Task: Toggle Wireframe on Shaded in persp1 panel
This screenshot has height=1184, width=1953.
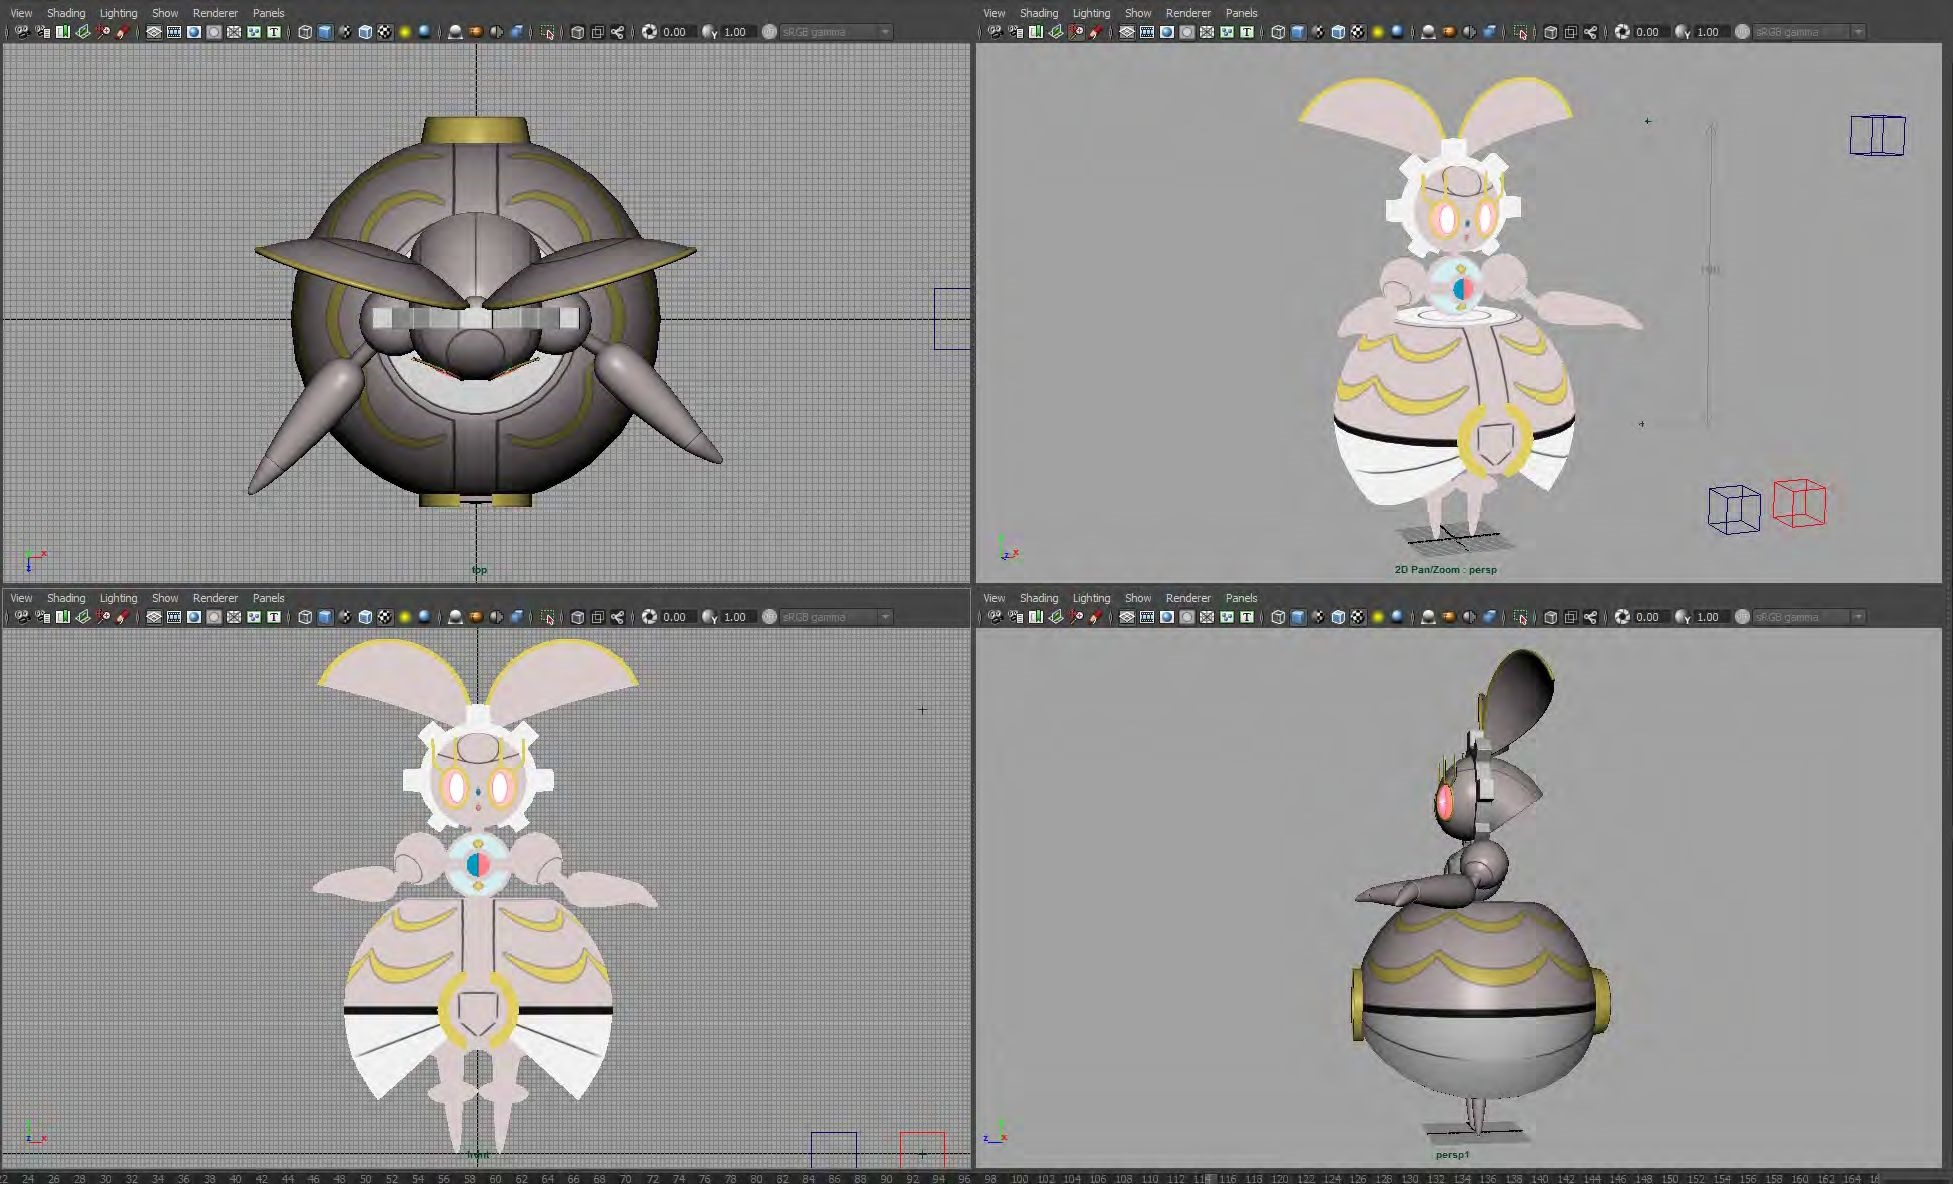Action: 1338,617
